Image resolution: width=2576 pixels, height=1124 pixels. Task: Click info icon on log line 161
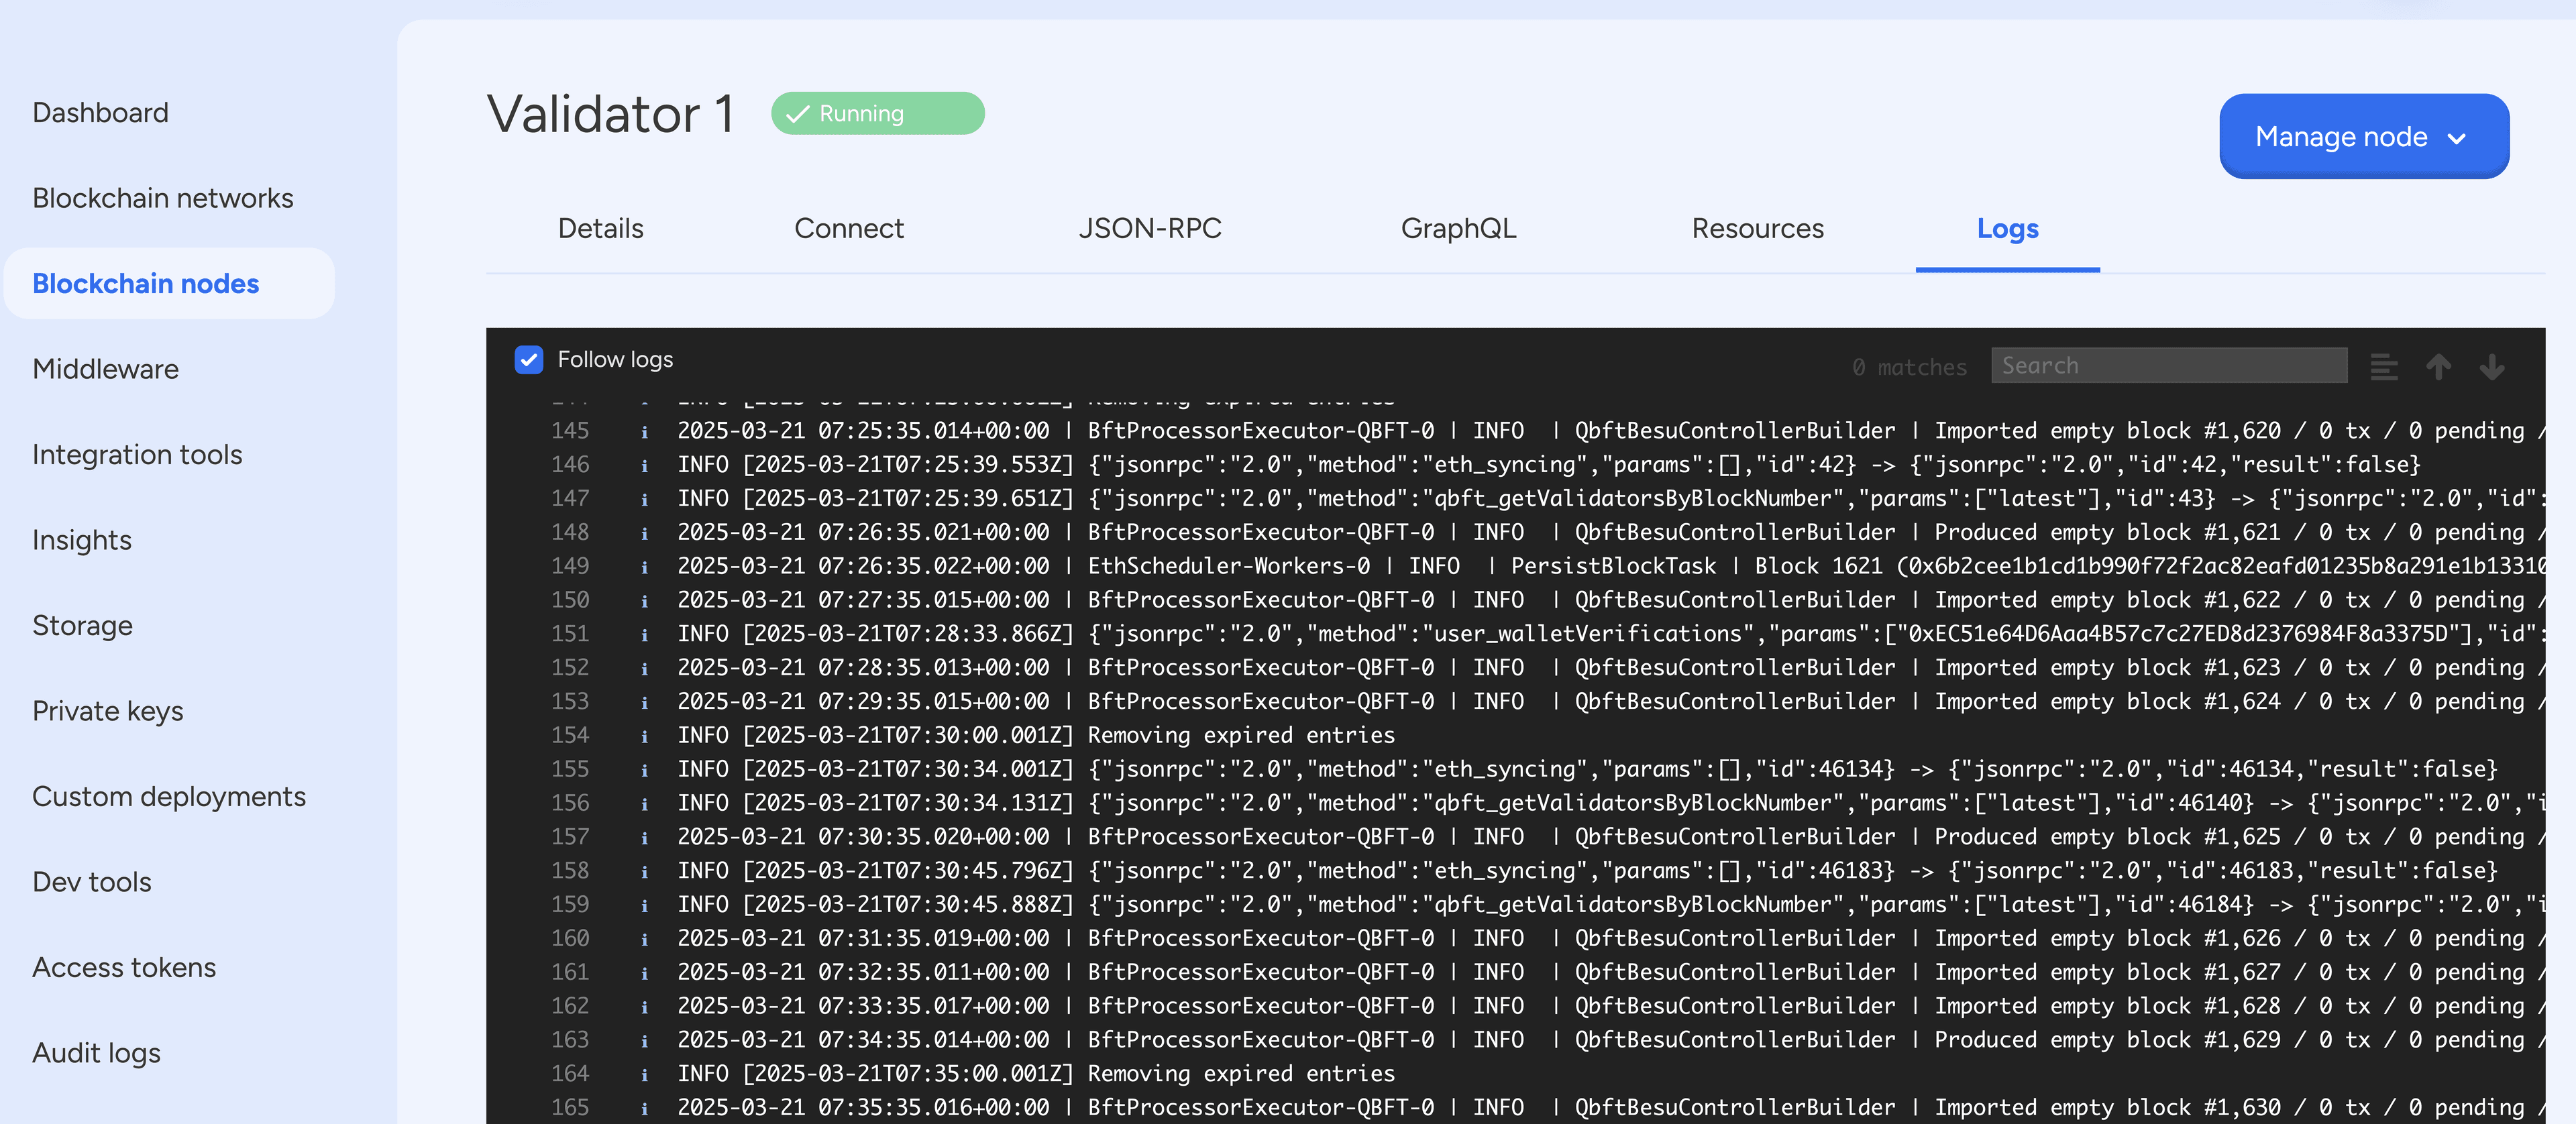644,973
